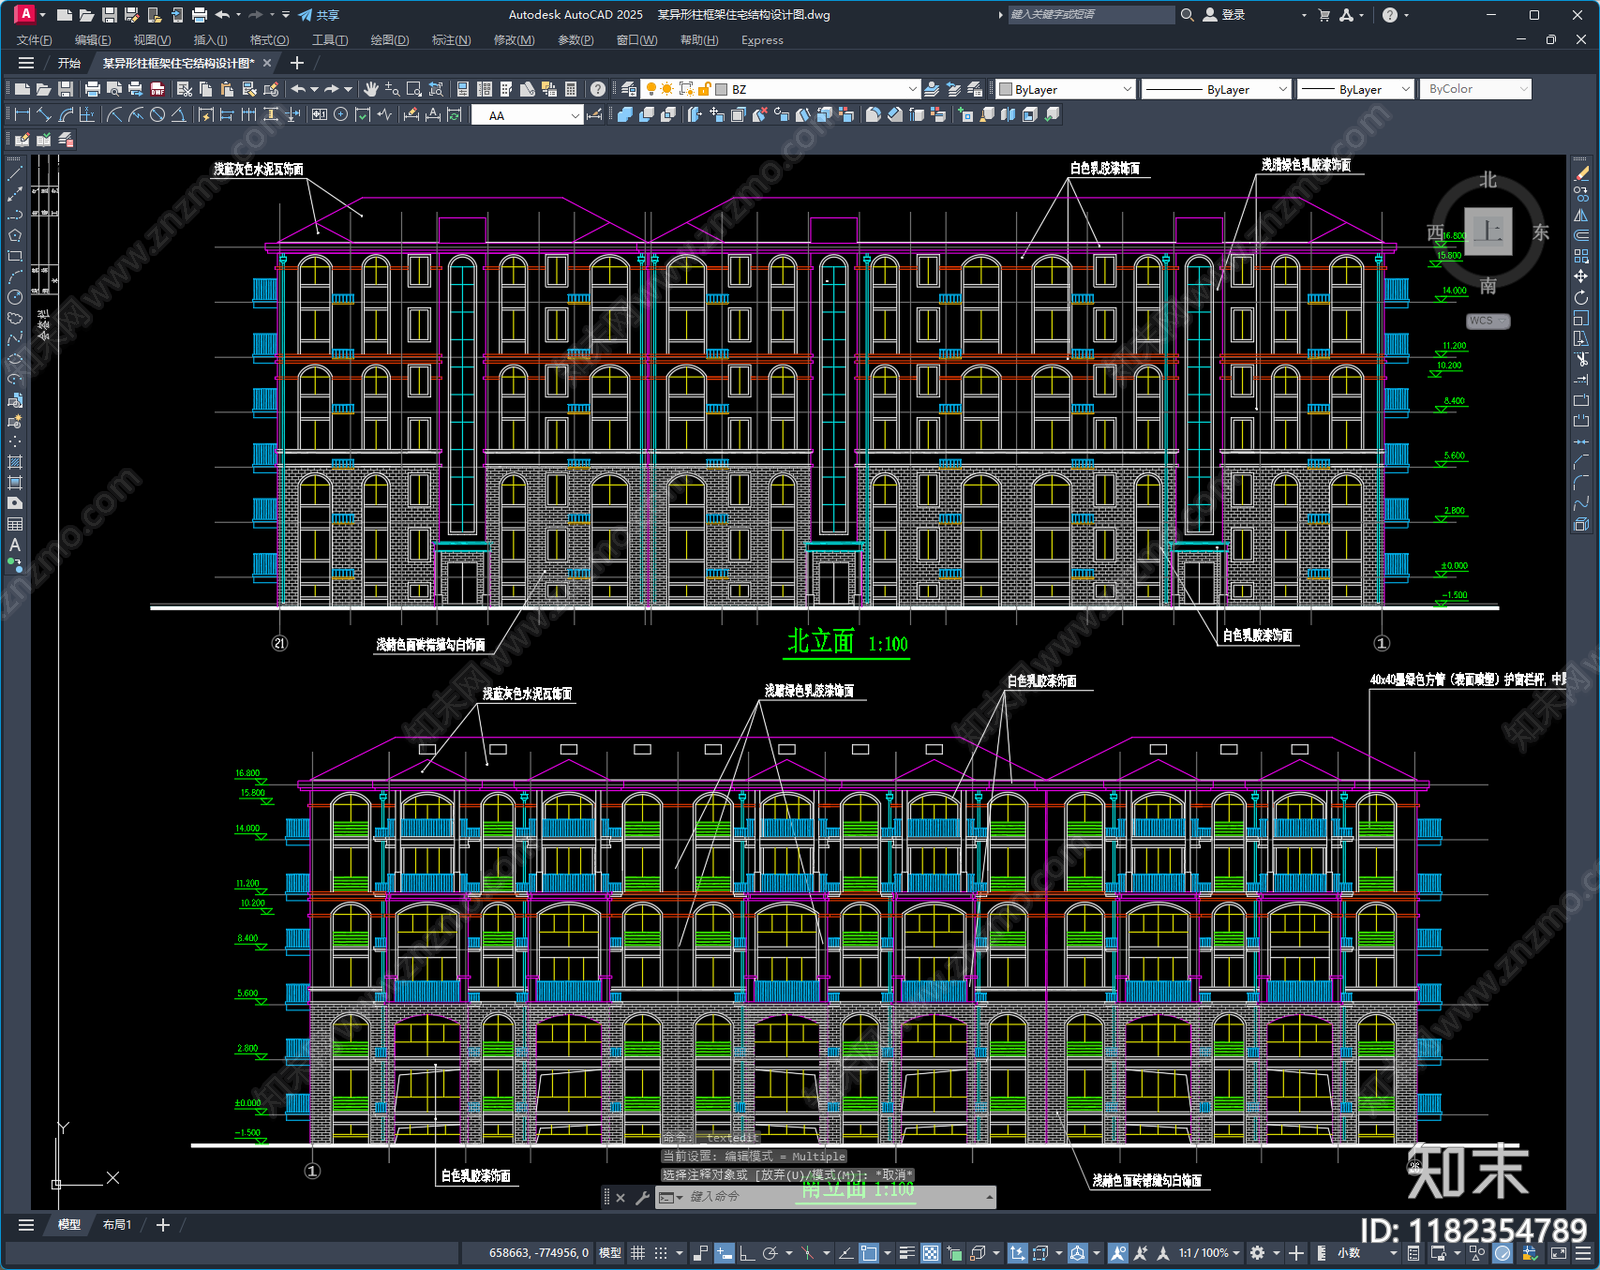Toggle Ortho mode in status bar
Image resolution: width=1600 pixels, height=1270 pixels.
(746, 1253)
